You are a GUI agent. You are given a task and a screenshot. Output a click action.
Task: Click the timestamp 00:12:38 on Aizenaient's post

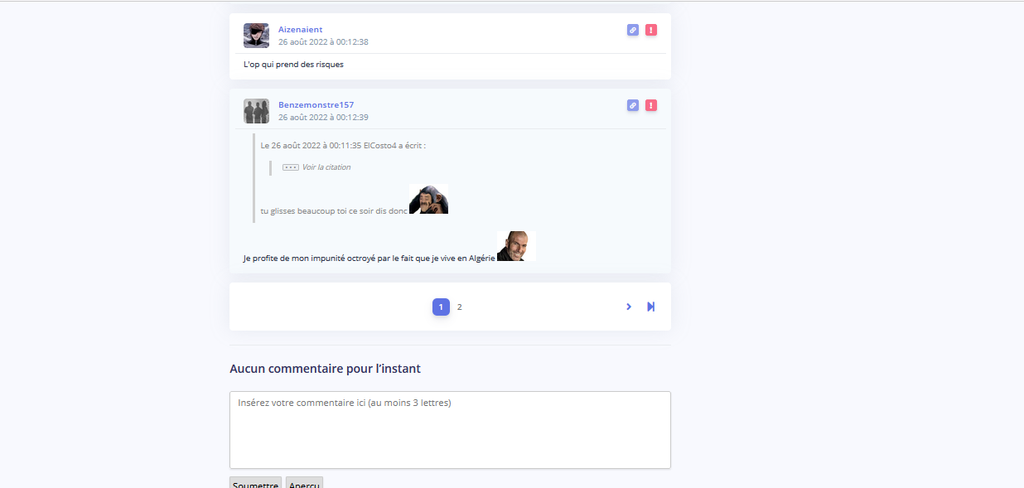pyautogui.click(x=323, y=42)
